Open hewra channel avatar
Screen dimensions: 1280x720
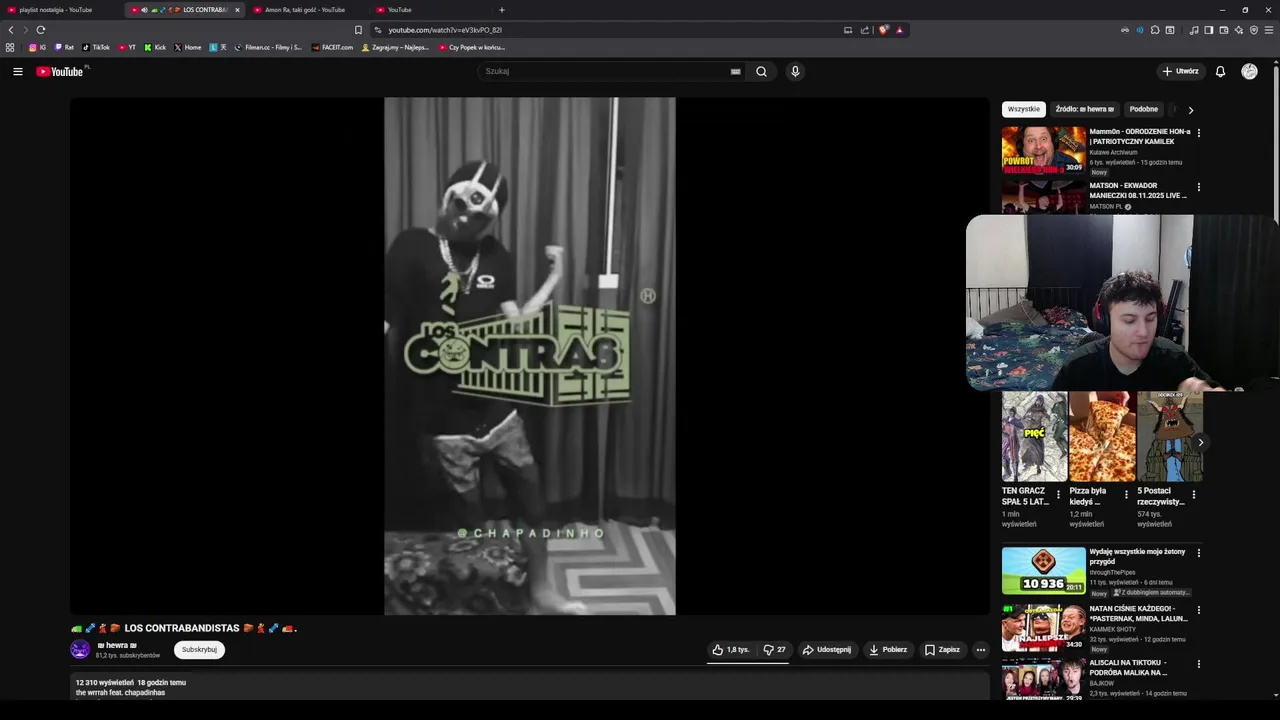[x=80, y=649]
